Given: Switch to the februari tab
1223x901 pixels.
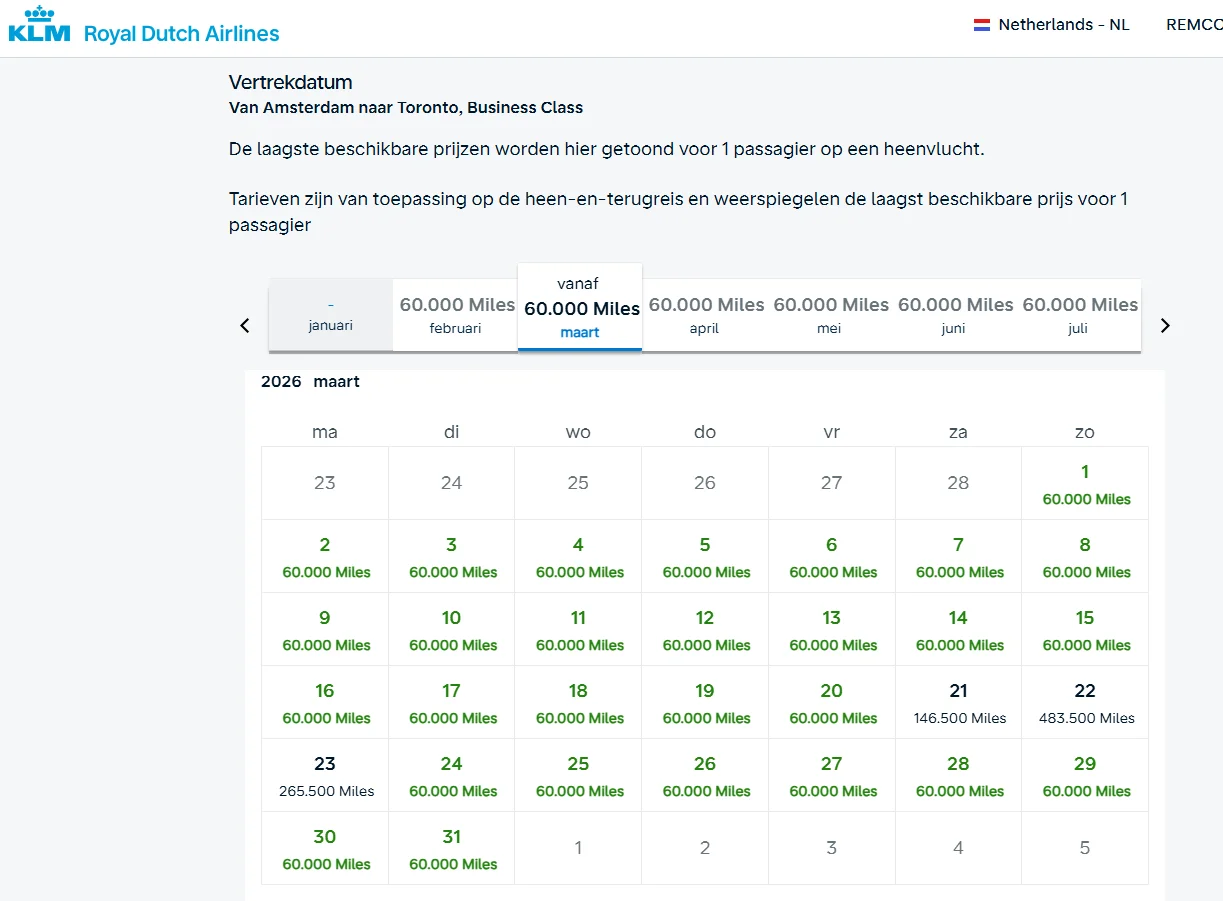Looking at the screenshot, I should click(x=455, y=315).
